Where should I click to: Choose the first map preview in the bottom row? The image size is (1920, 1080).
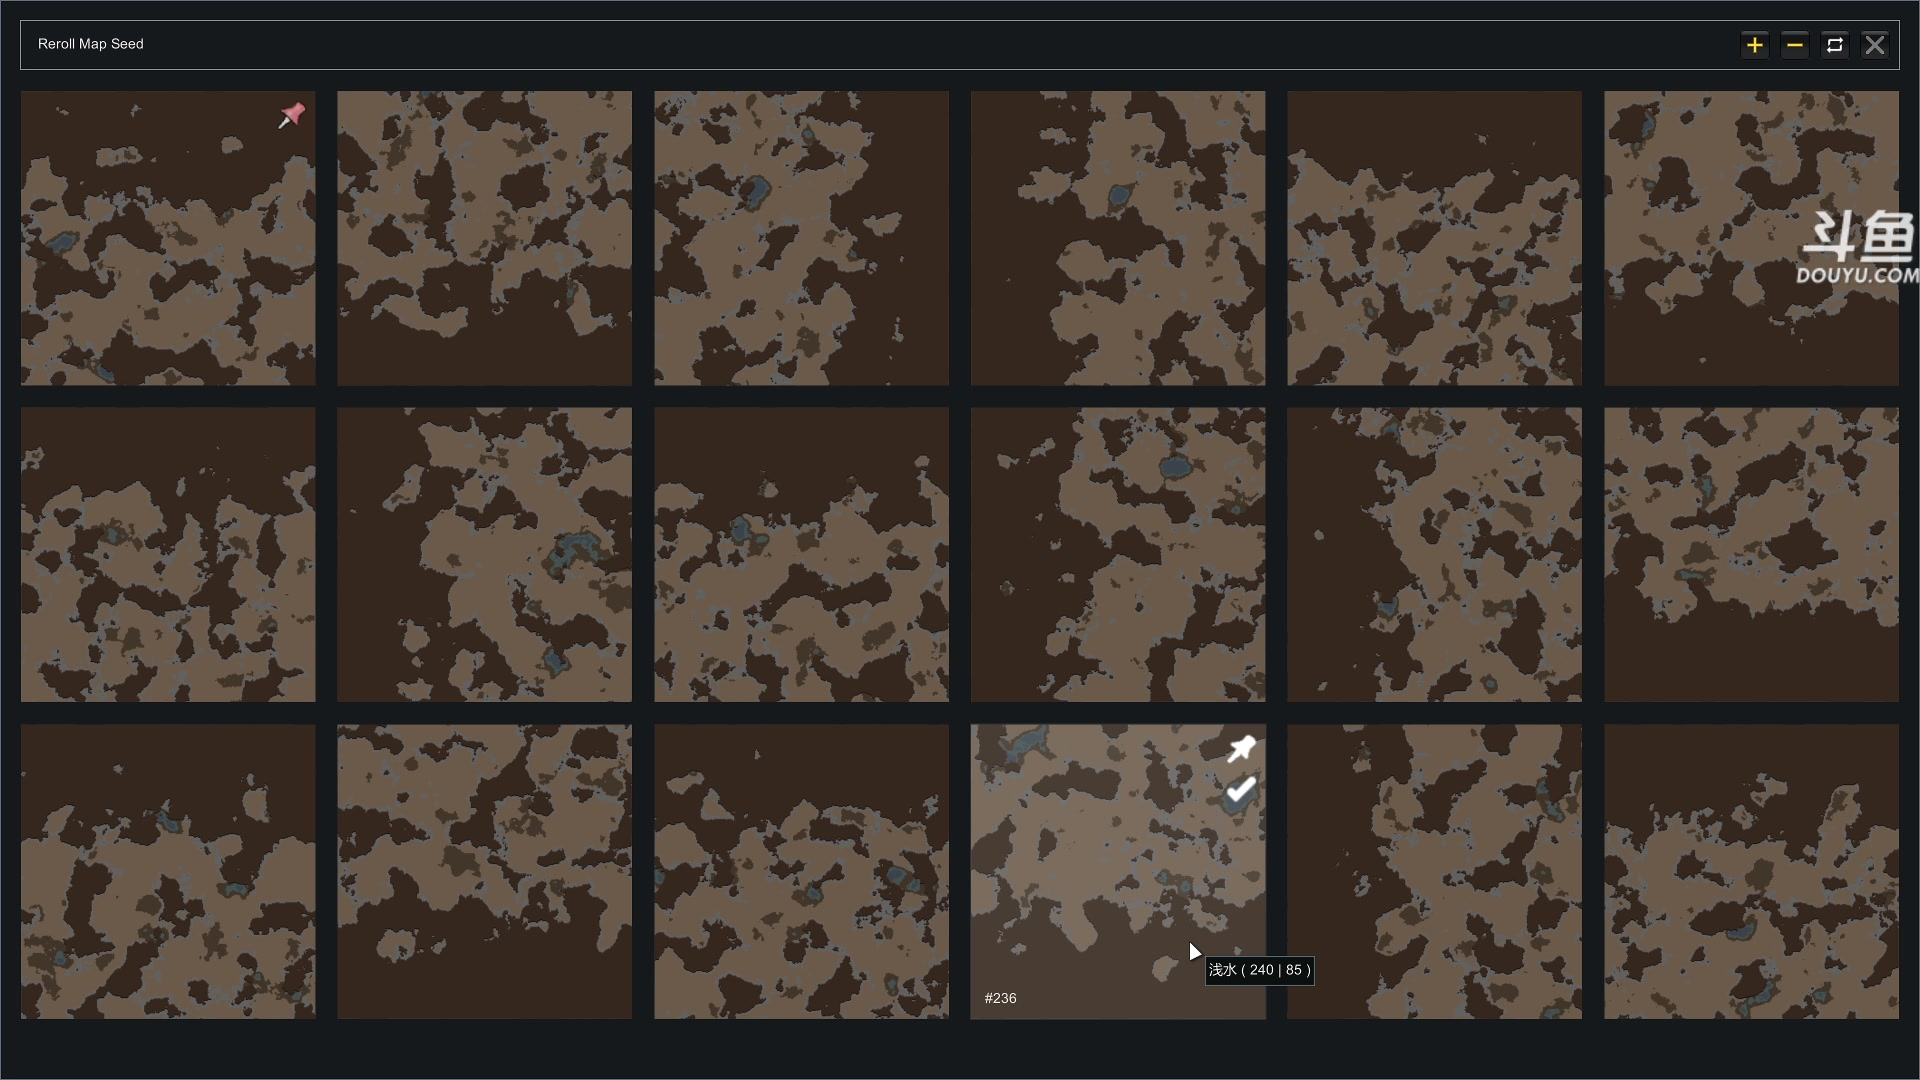click(168, 871)
